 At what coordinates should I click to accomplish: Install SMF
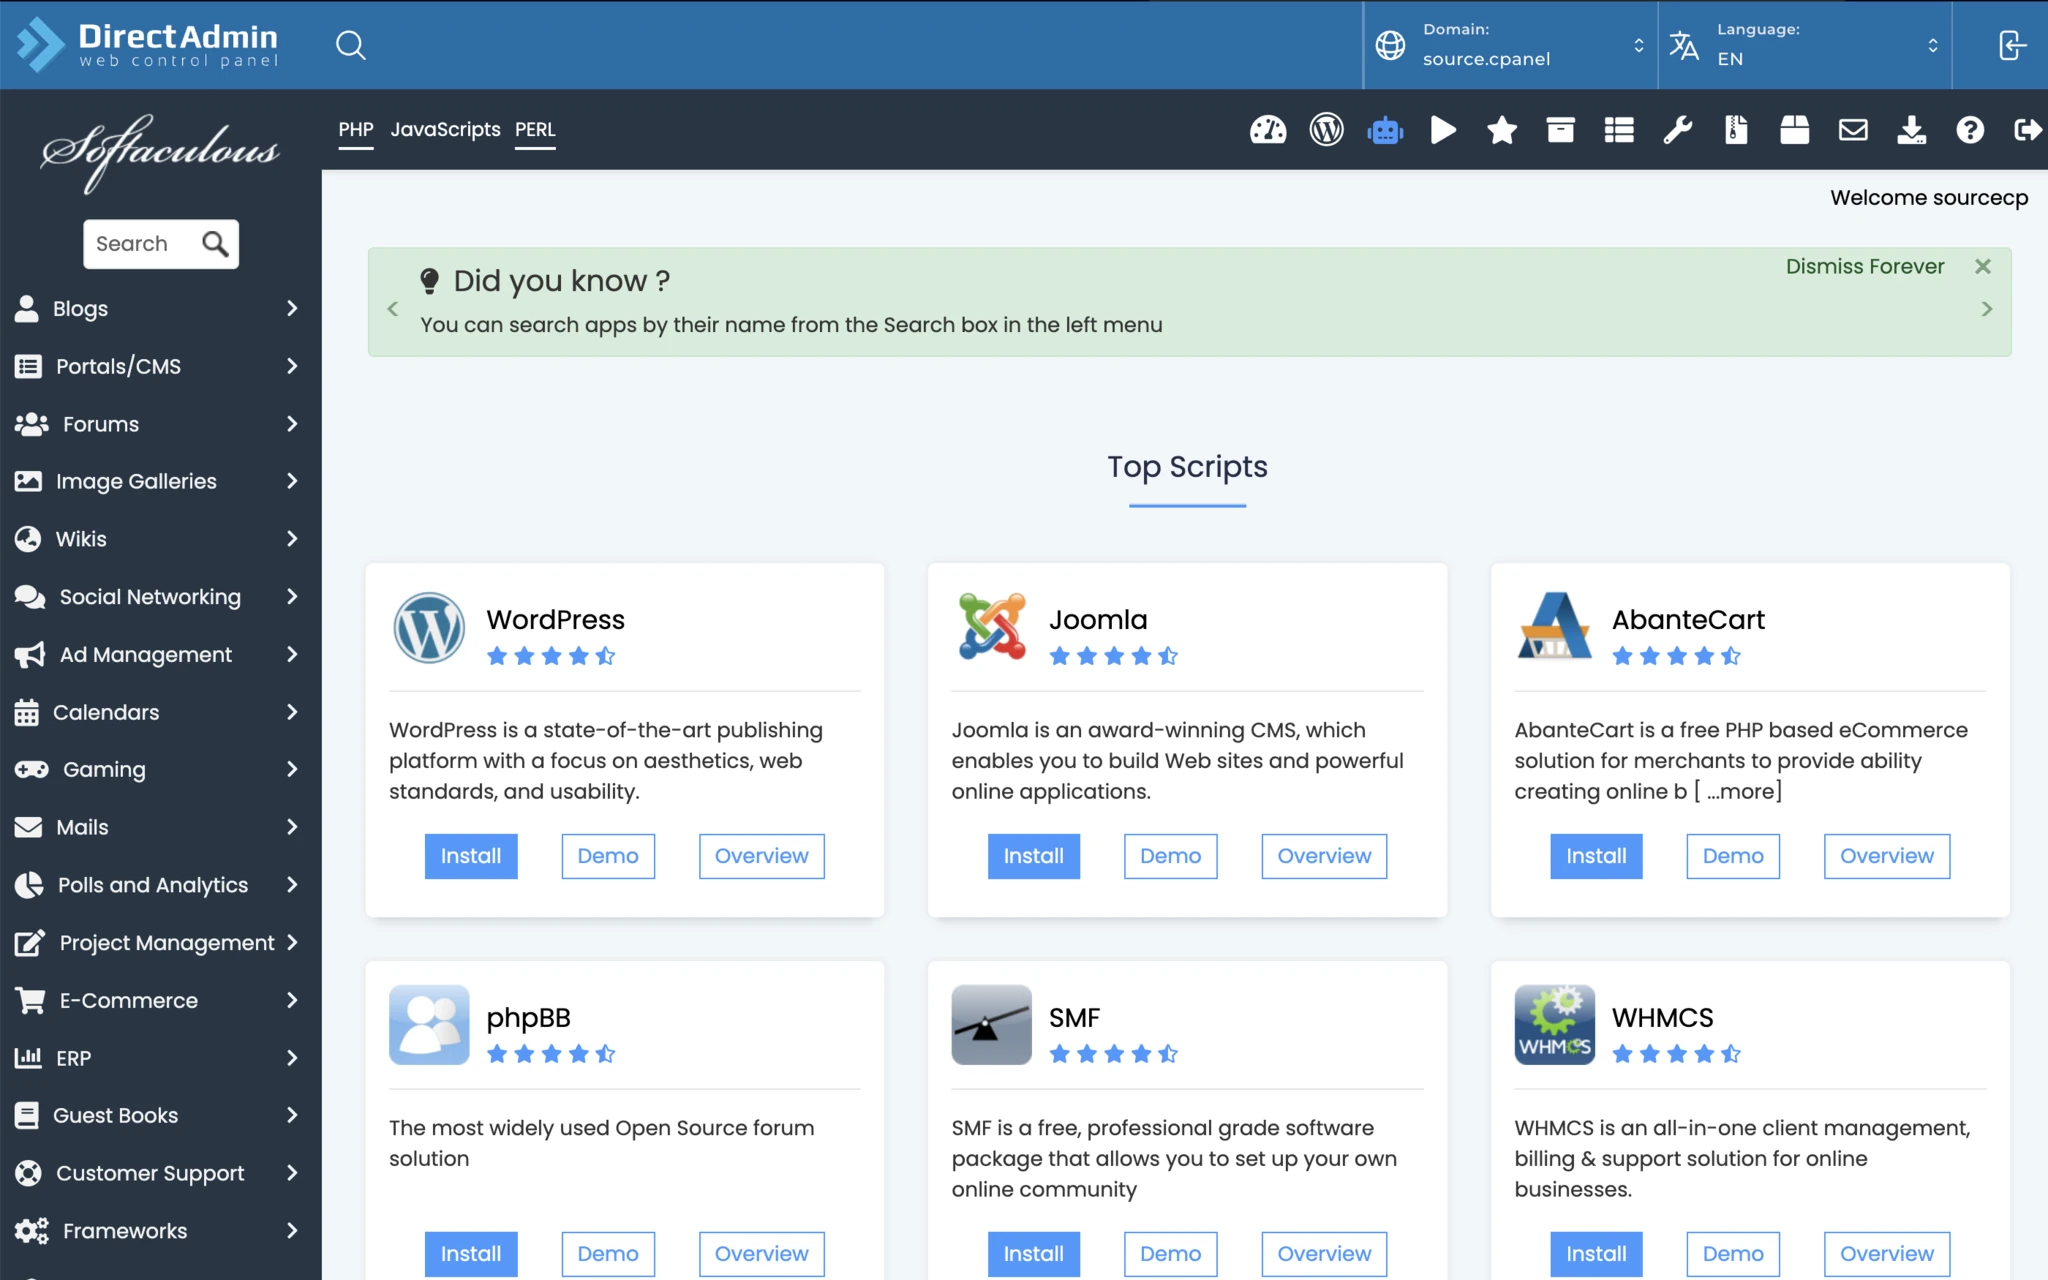pyautogui.click(x=1034, y=1254)
